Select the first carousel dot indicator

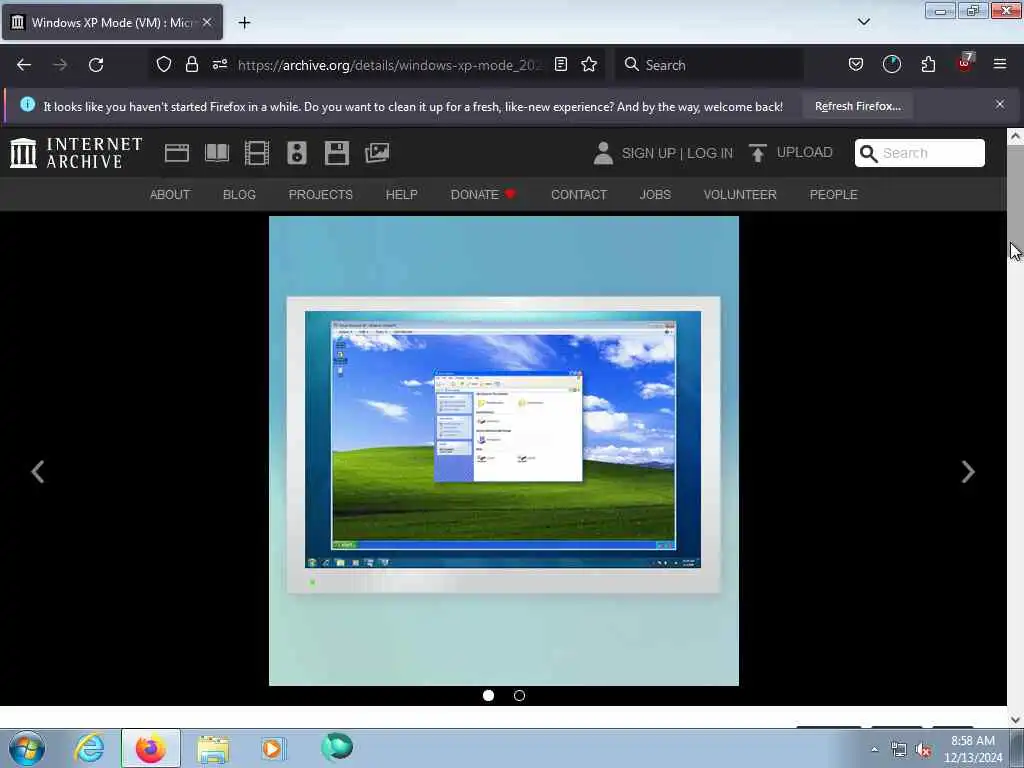(x=488, y=696)
